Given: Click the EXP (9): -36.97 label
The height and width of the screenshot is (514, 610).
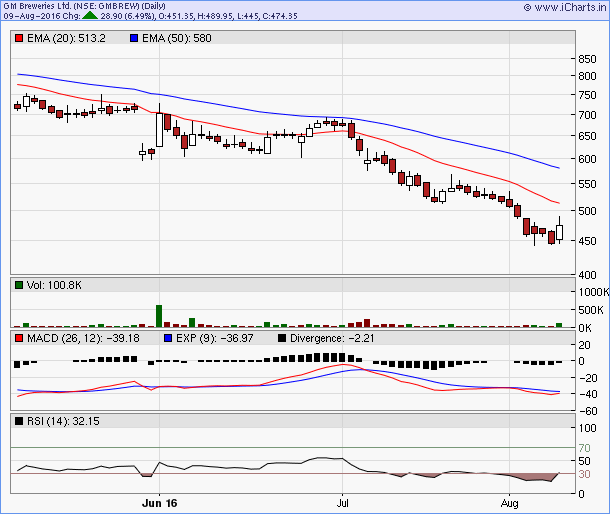Looking at the screenshot, I should [x=214, y=338].
